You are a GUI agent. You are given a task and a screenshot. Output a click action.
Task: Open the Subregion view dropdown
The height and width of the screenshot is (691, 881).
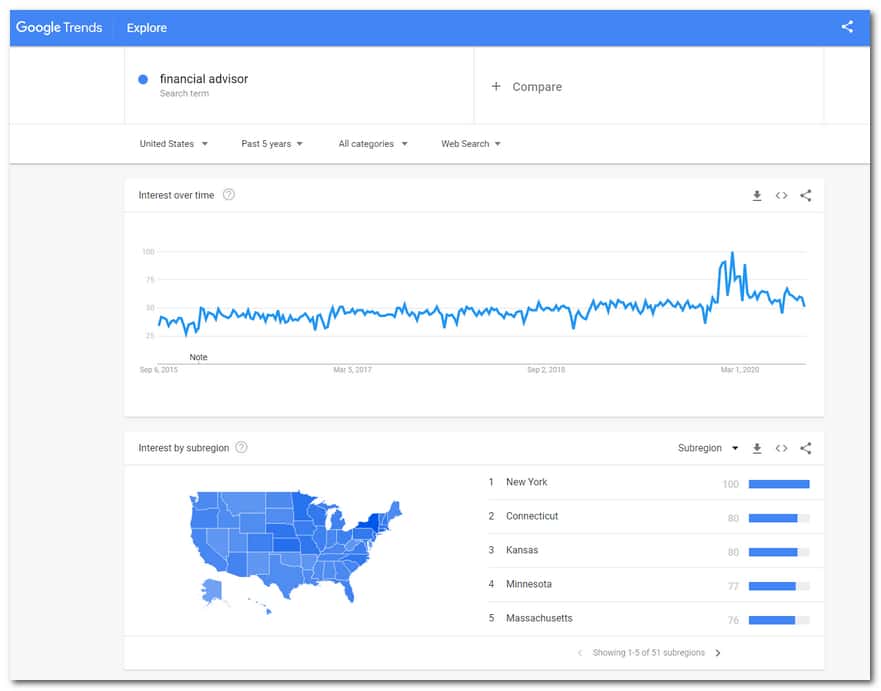point(710,448)
